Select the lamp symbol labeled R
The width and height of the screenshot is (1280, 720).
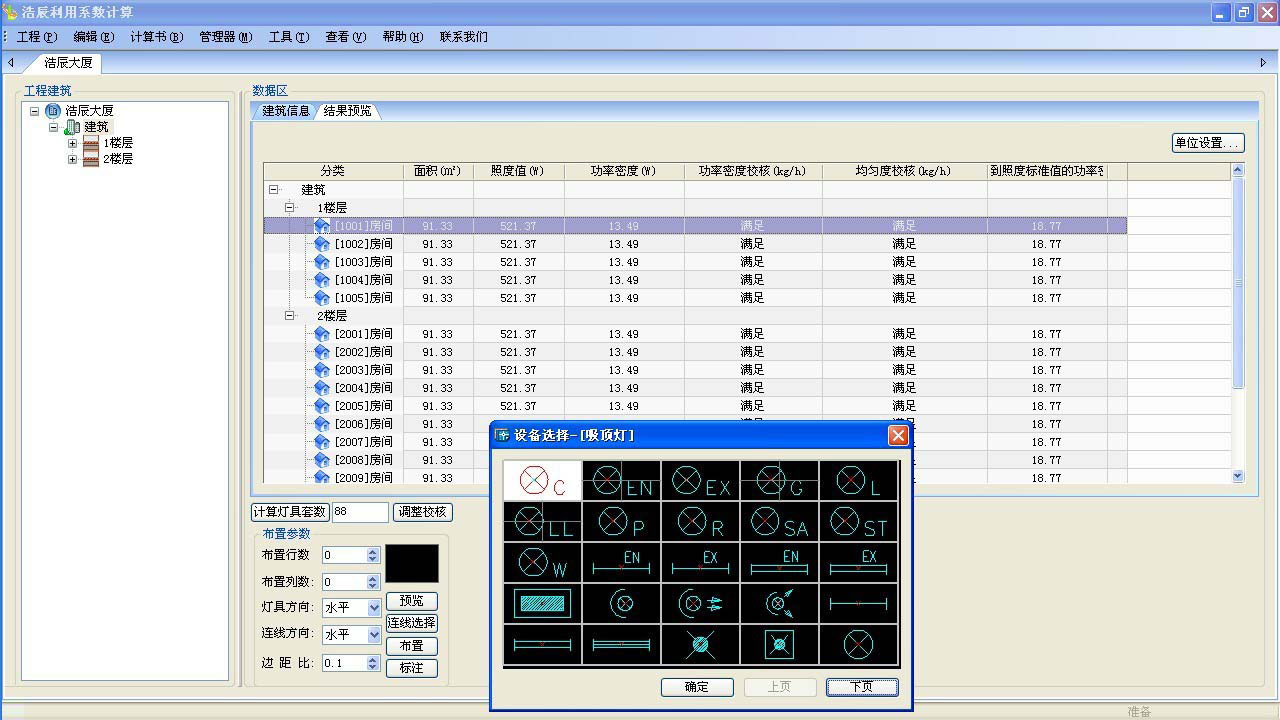tap(700, 522)
